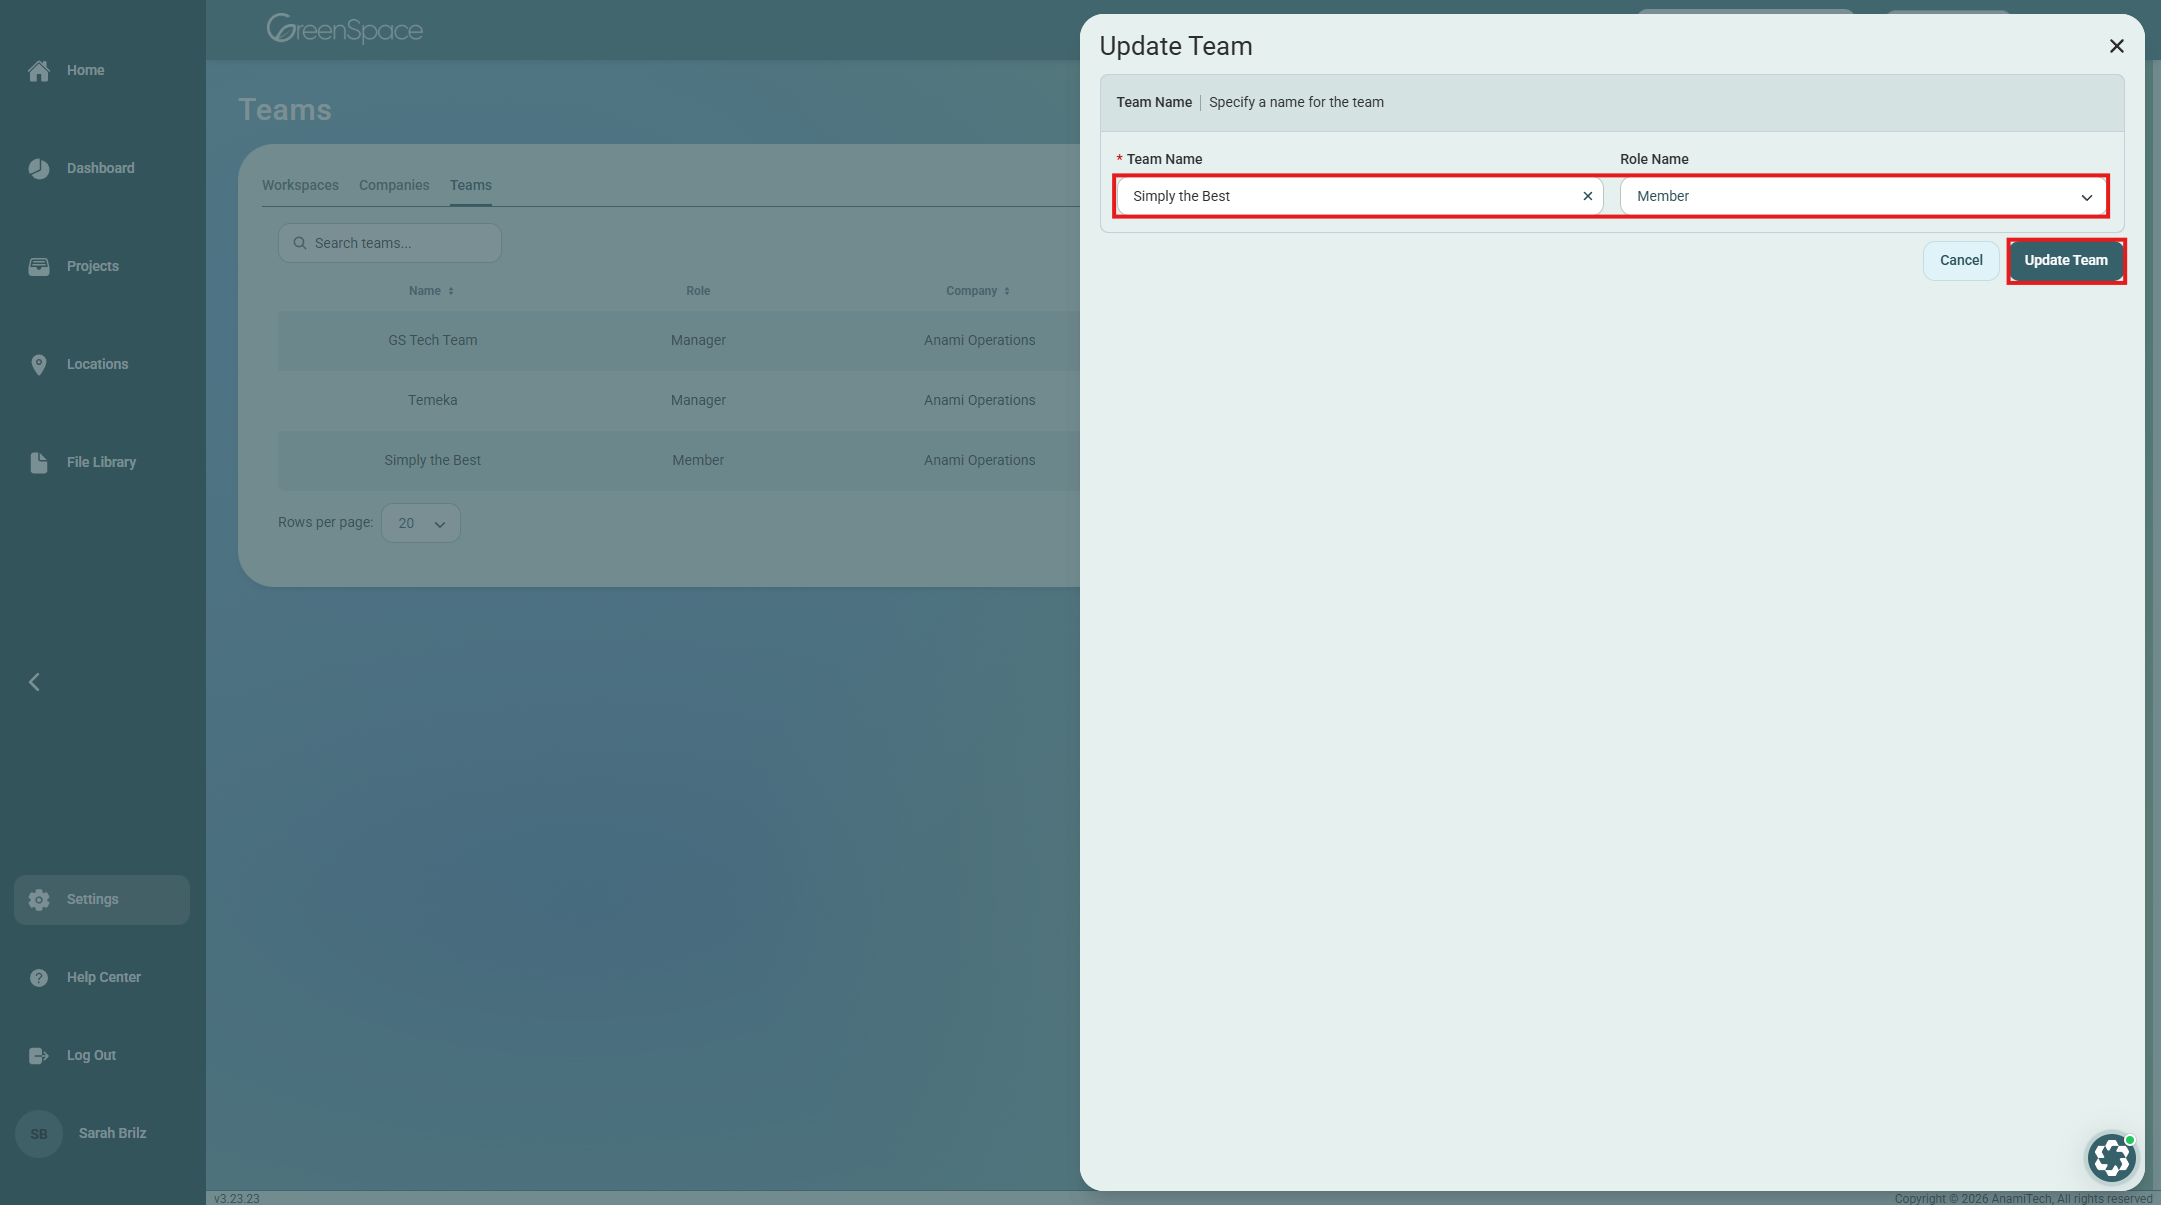Open the Rows per page dropdown
Viewport: 2161px width, 1205px height.
(421, 523)
